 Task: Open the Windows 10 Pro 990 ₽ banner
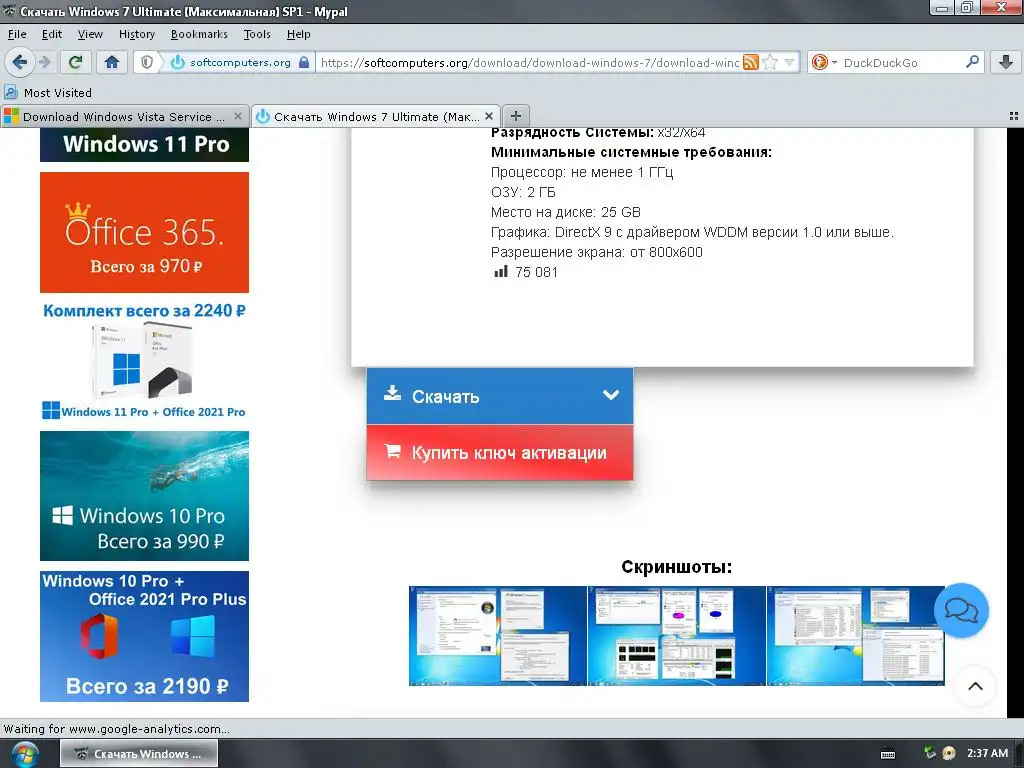point(144,496)
